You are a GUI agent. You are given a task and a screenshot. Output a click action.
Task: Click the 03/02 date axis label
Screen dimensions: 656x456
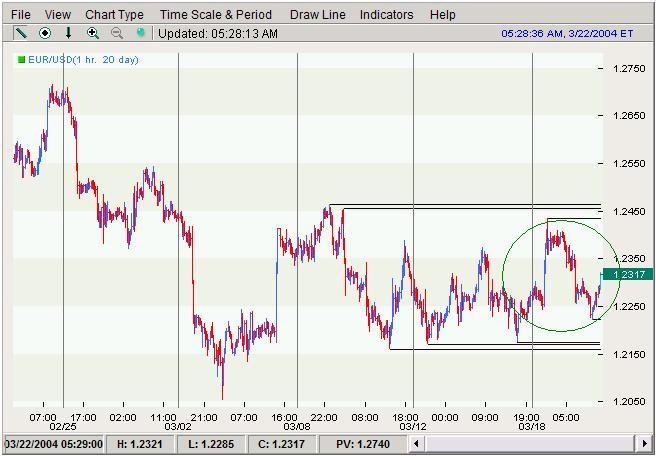click(178, 426)
